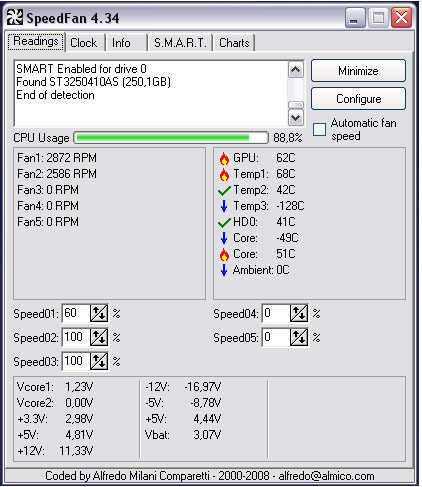The height and width of the screenshot is (487, 422).
Task: Click the -5V -8,78V voltage reading
Action: [x=183, y=403]
